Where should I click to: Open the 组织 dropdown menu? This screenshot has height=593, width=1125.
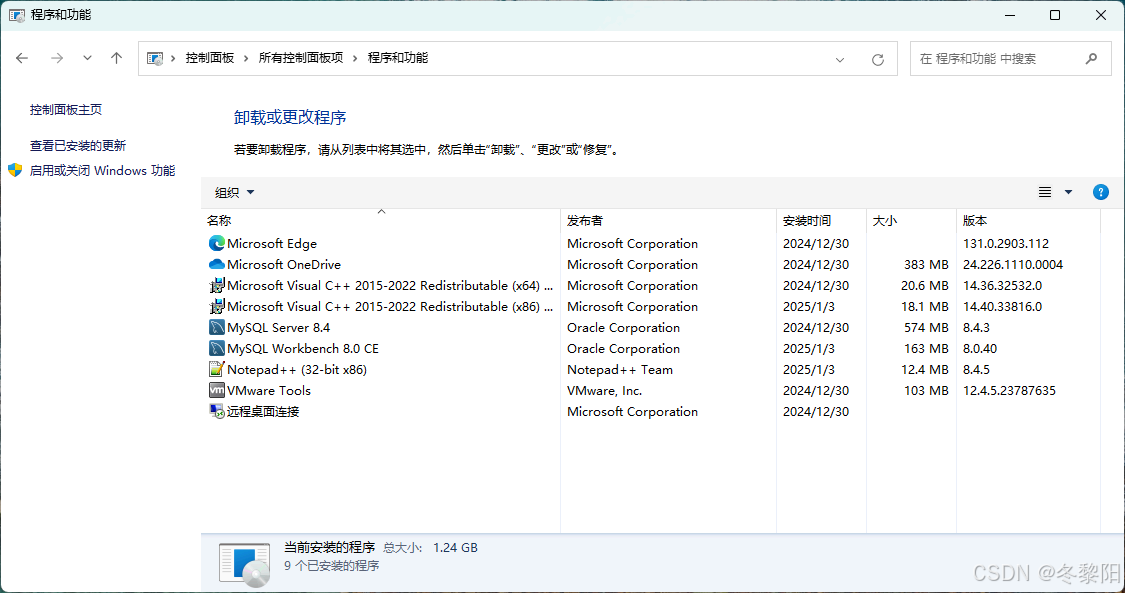click(x=235, y=192)
